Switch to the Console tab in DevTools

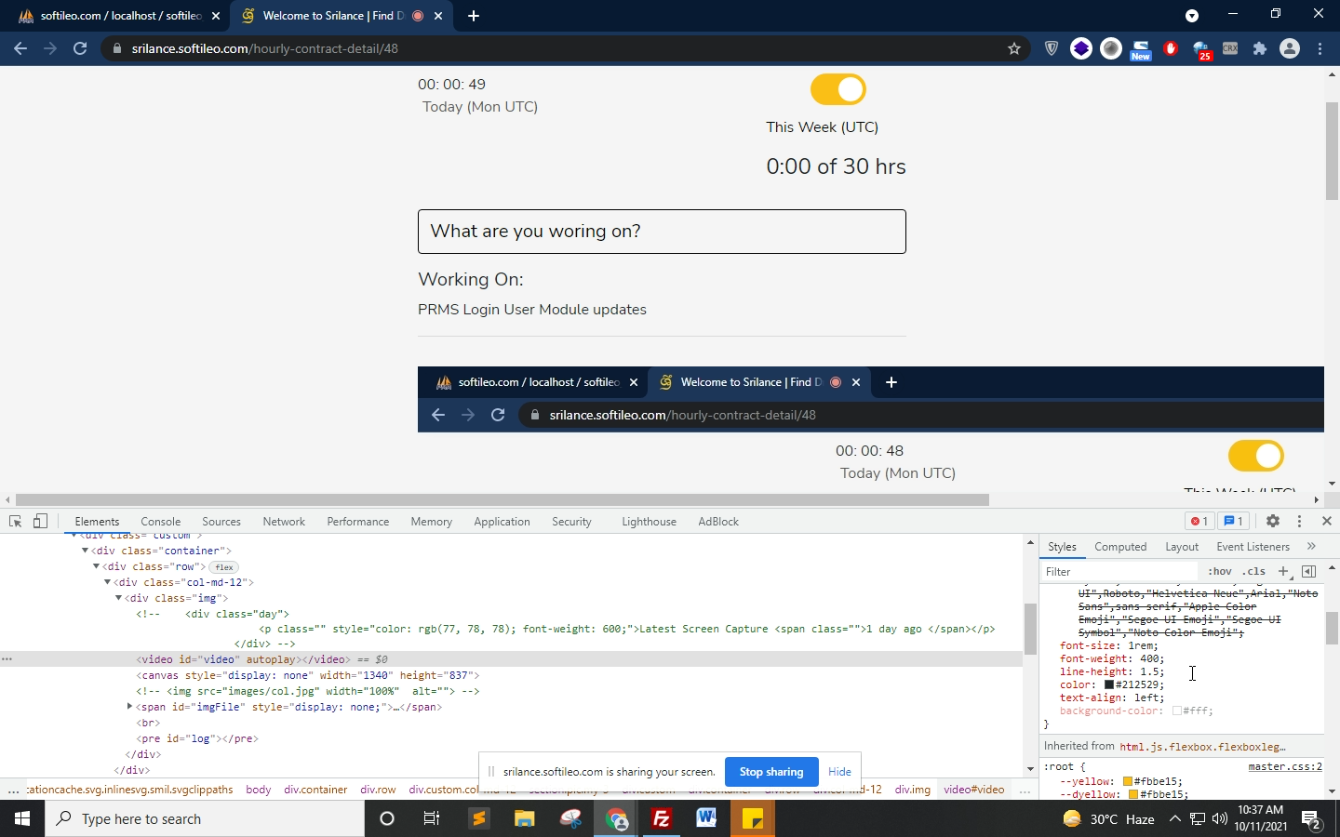pos(160,522)
